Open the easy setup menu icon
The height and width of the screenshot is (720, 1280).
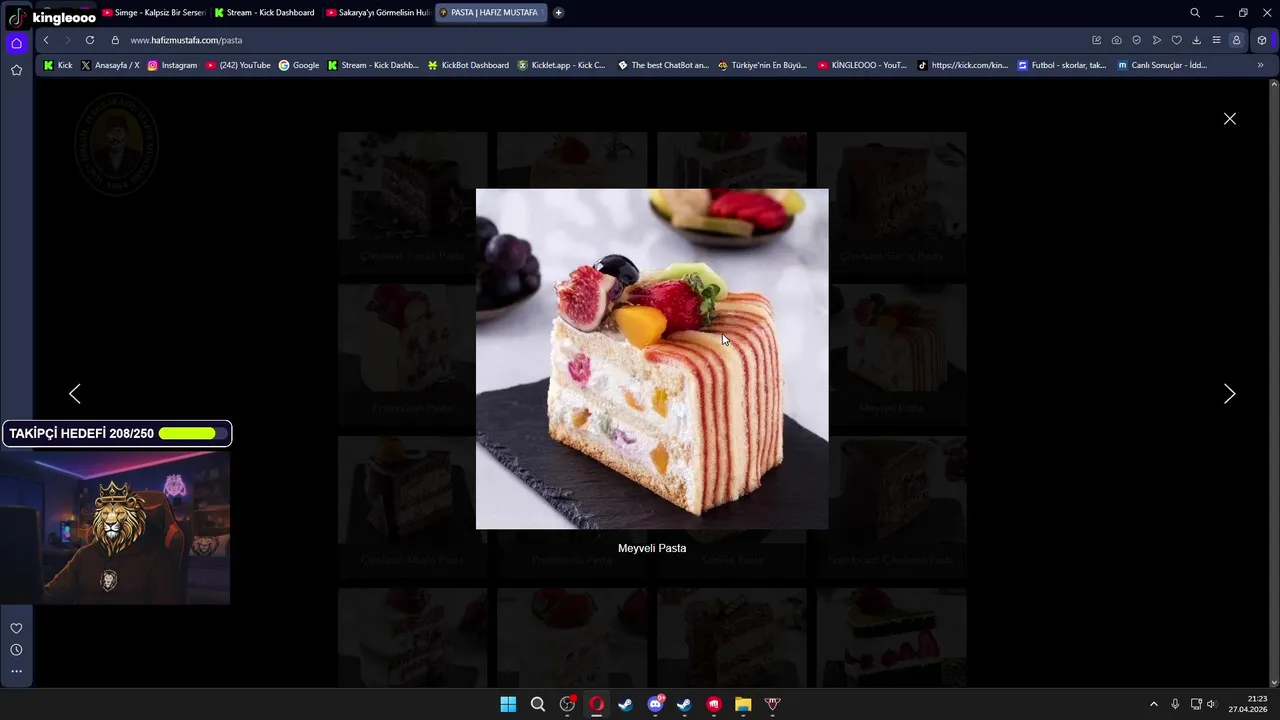click(1217, 40)
